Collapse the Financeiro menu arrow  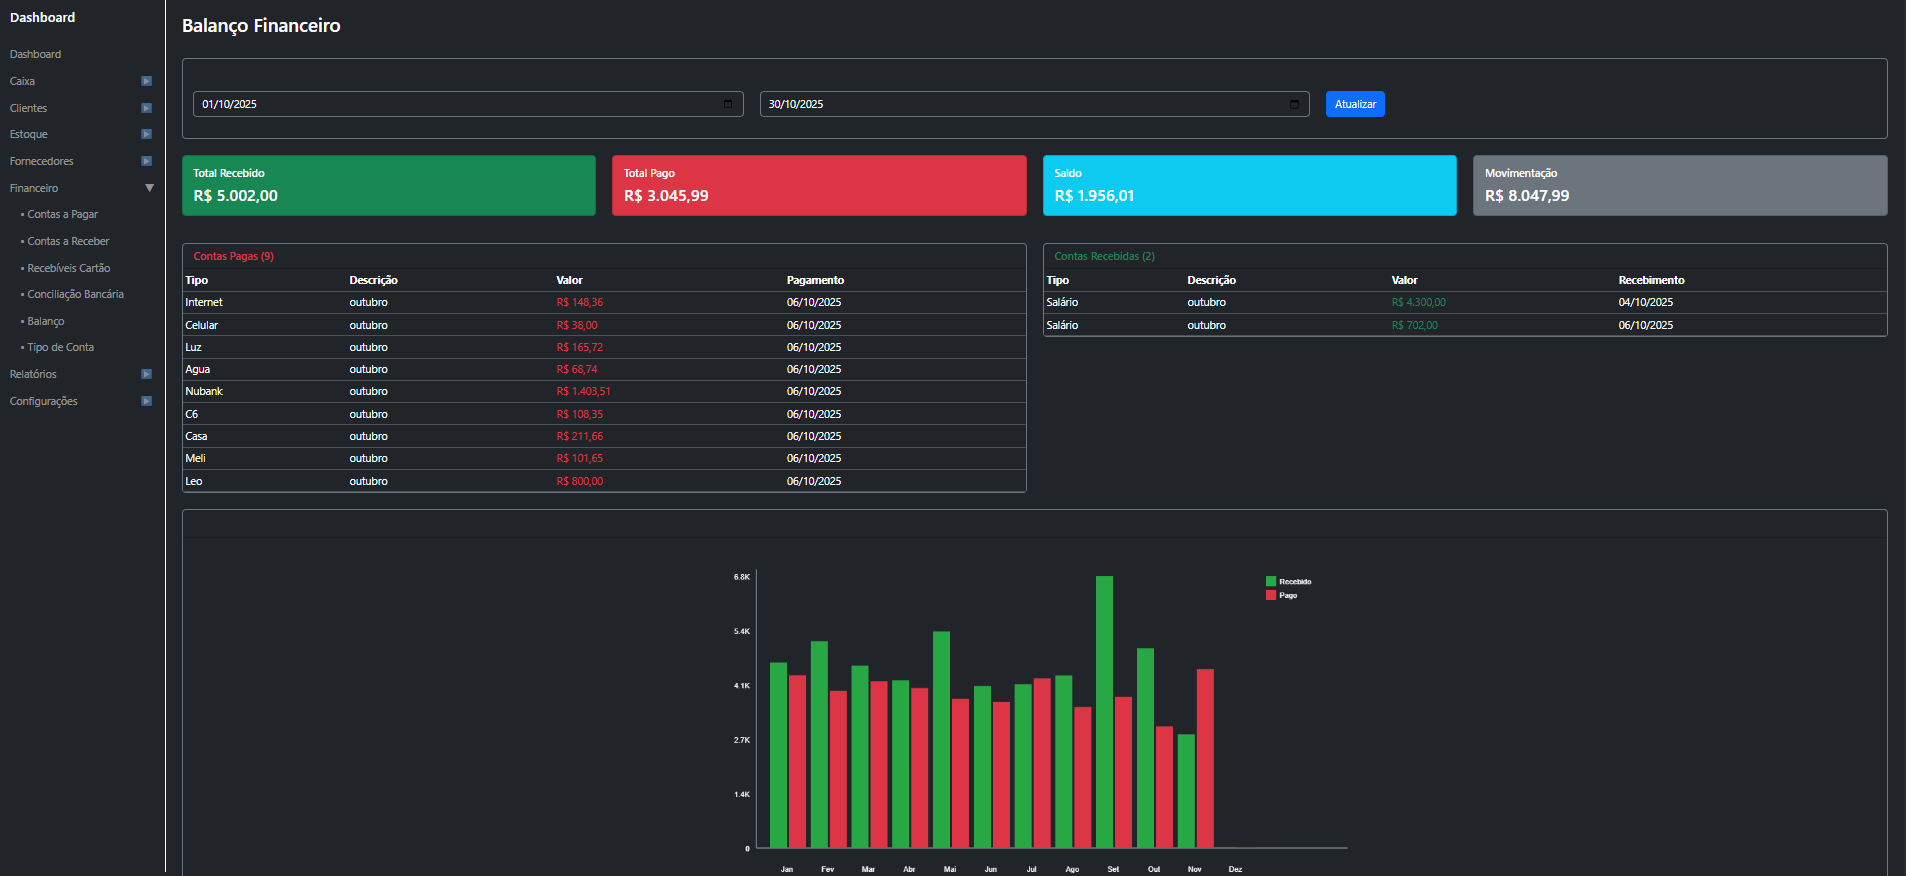pyautogui.click(x=149, y=188)
